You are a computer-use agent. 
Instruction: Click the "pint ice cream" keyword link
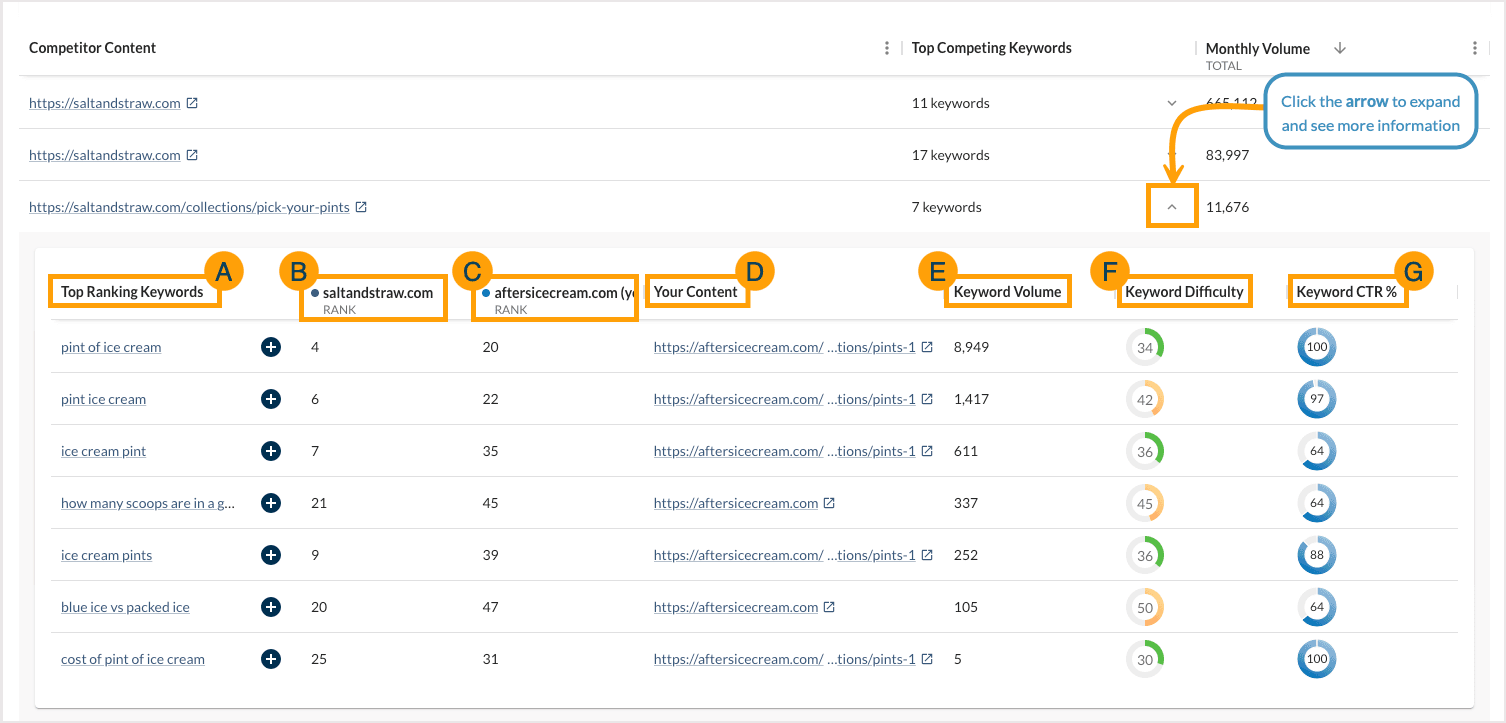103,398
